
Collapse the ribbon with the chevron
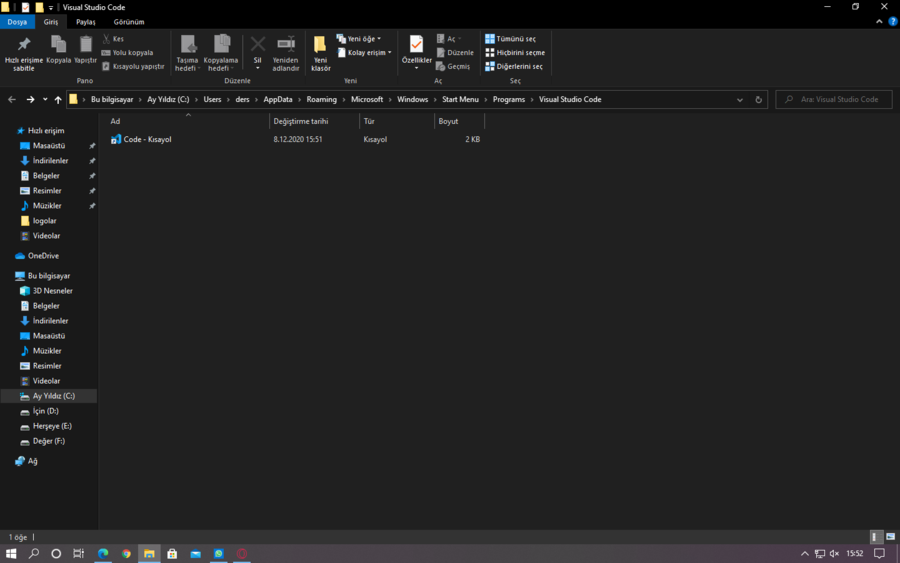click(879, 21)
